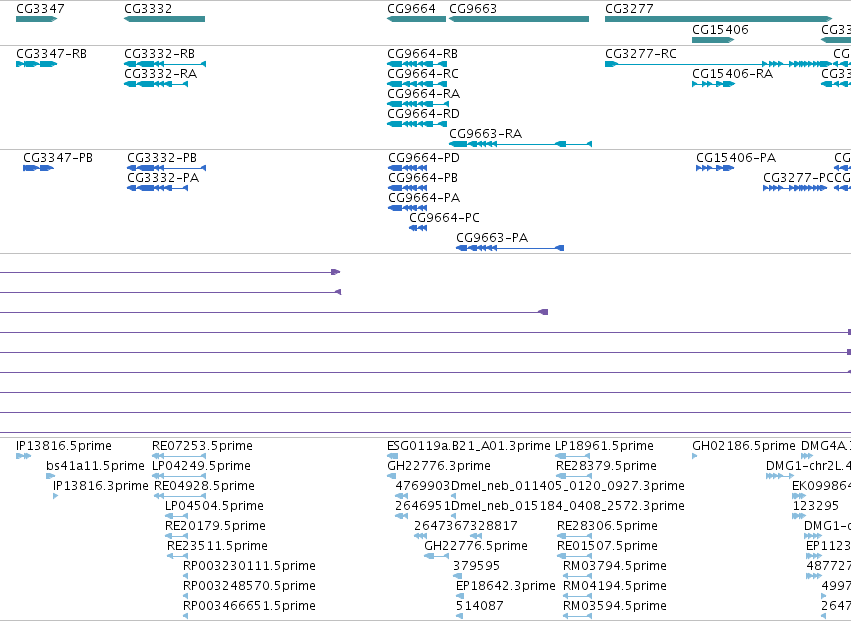Select the CG3277 gene label
Screen dimensions: 851x621
pos(629,9)
